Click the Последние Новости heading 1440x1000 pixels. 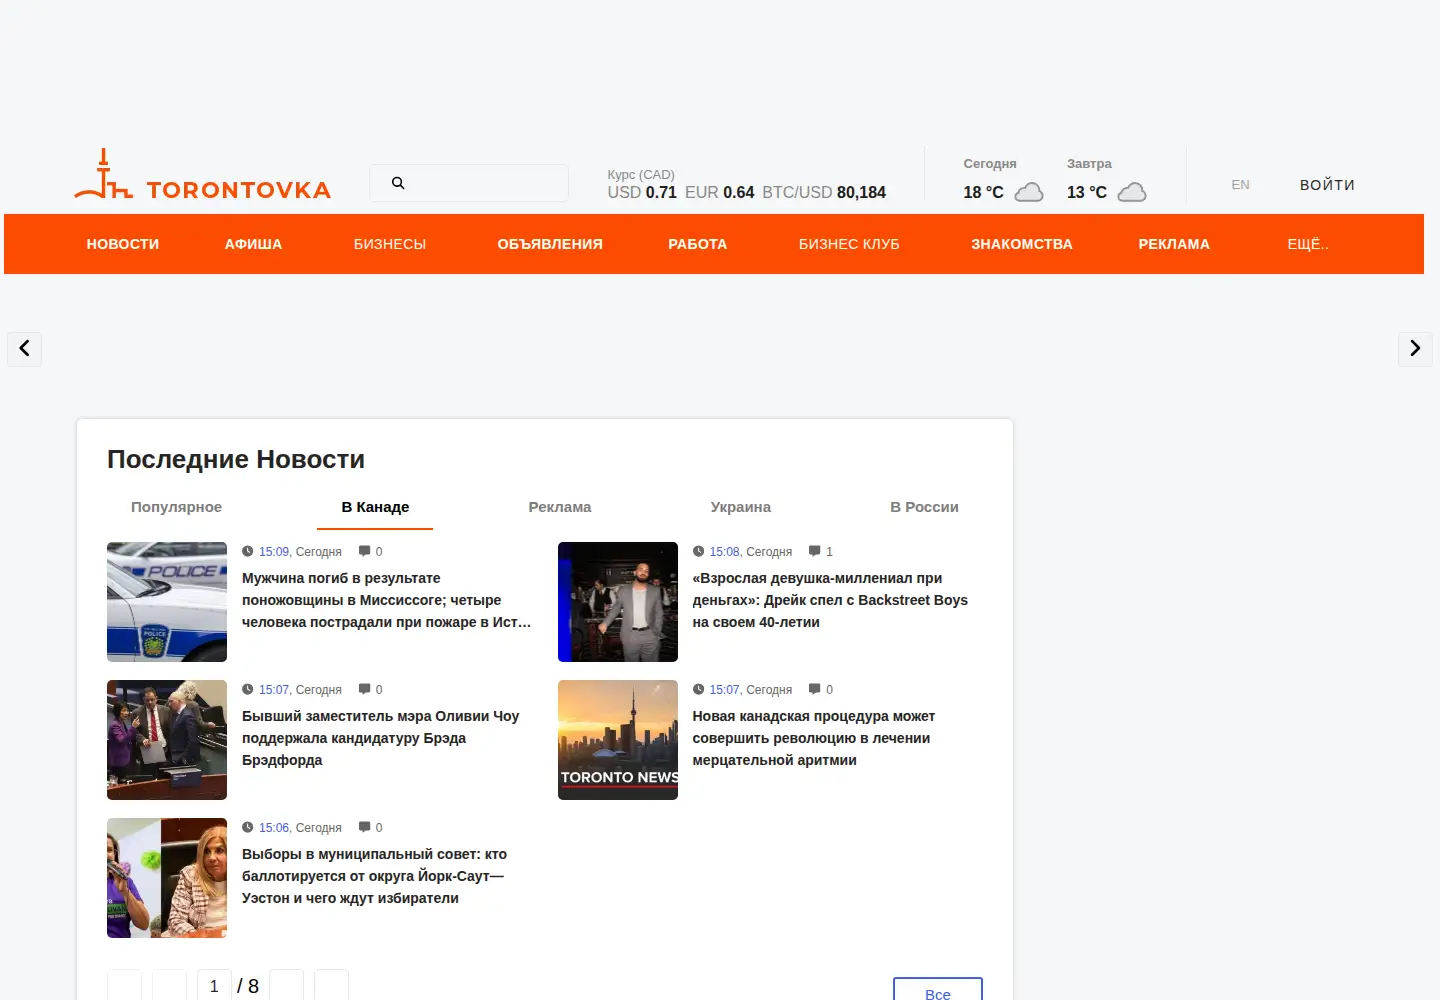[x=236, y=459]
